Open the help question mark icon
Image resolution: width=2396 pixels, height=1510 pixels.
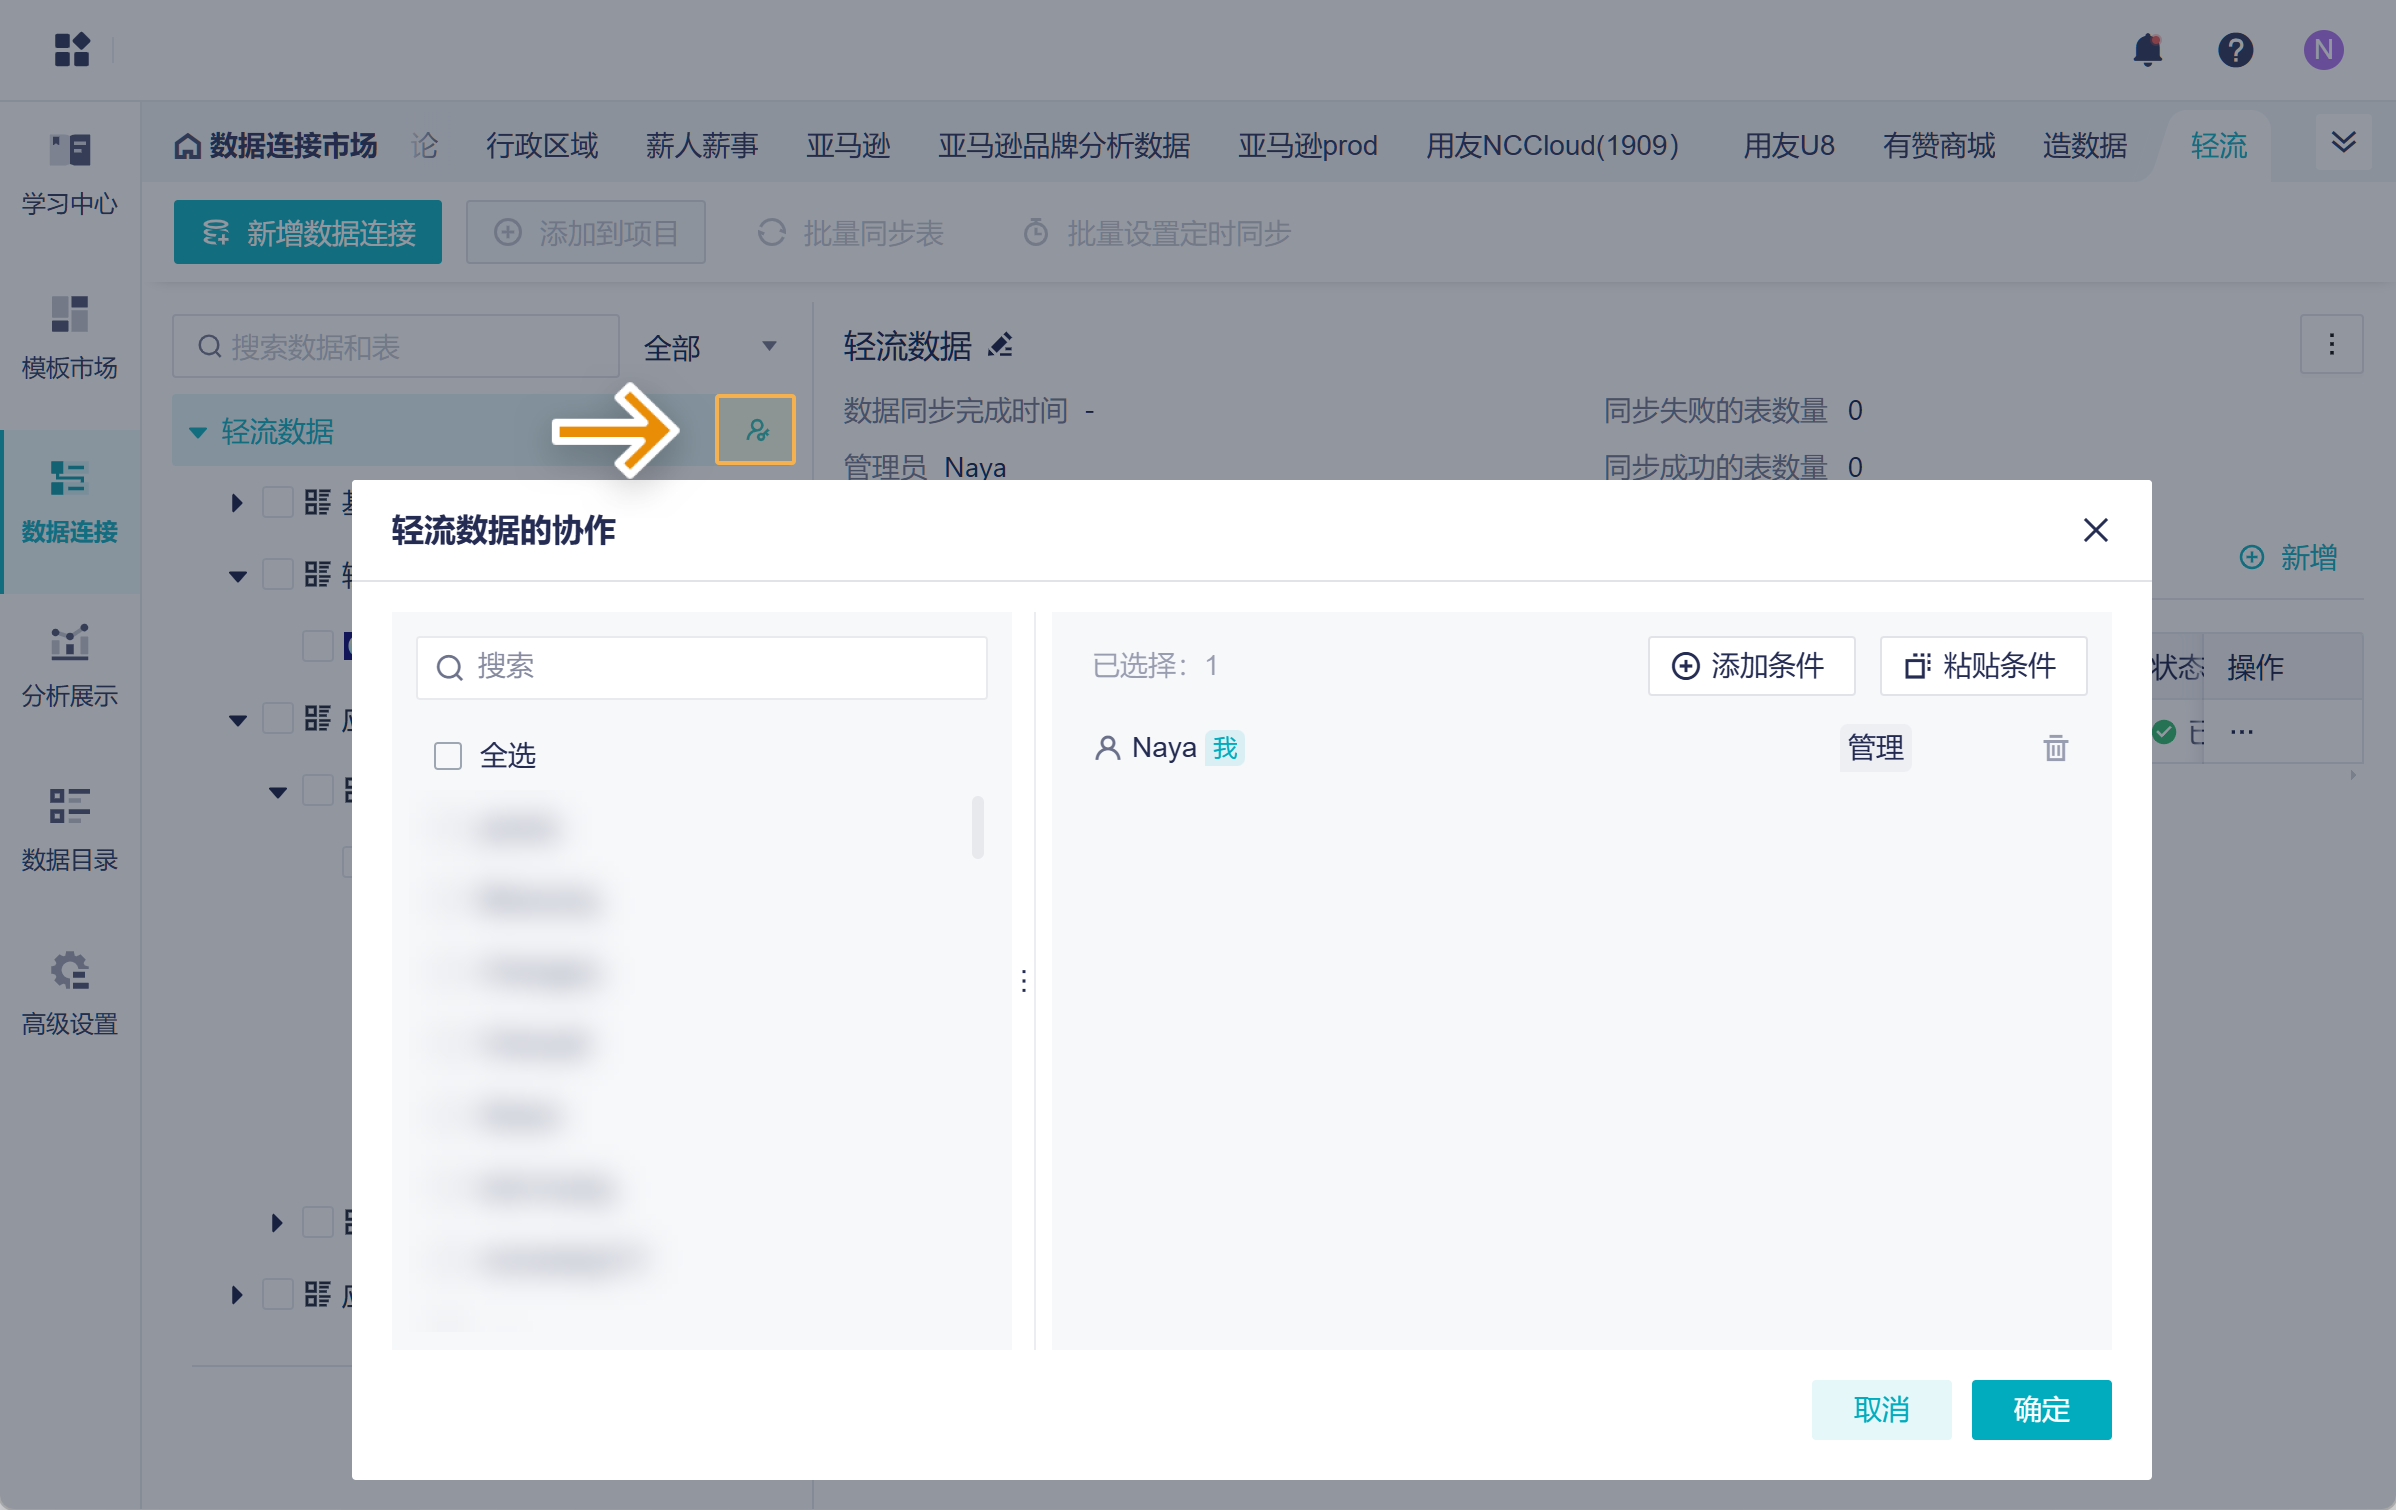pos(2234,50)
